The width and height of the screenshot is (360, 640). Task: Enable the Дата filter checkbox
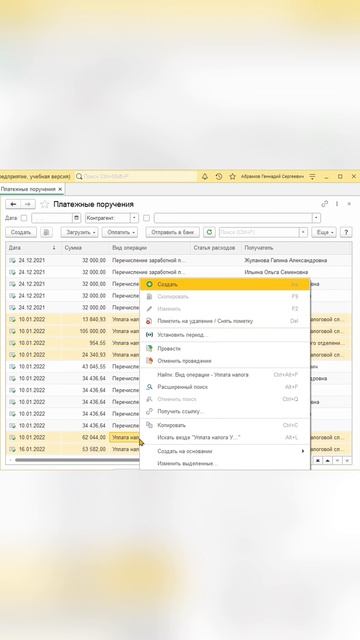(x=24, y=218)
